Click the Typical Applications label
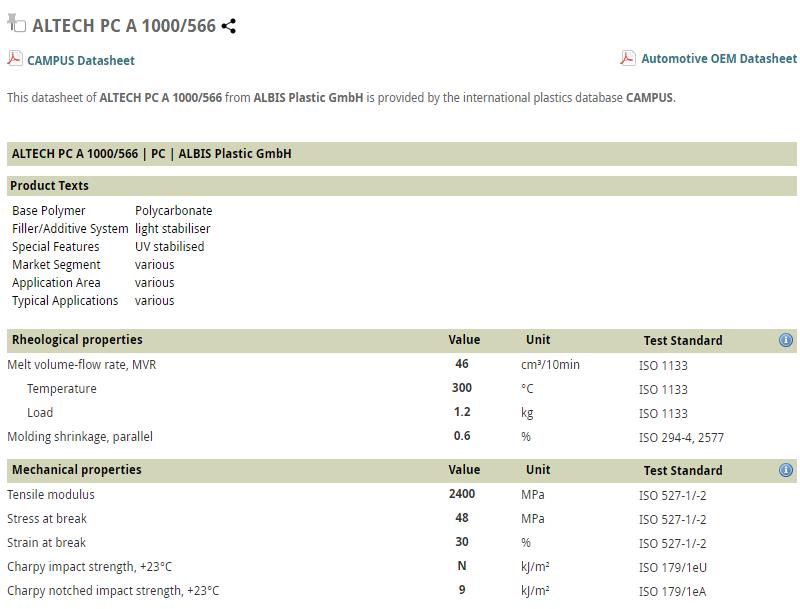 pyautogui.click(x=65, y=301)
